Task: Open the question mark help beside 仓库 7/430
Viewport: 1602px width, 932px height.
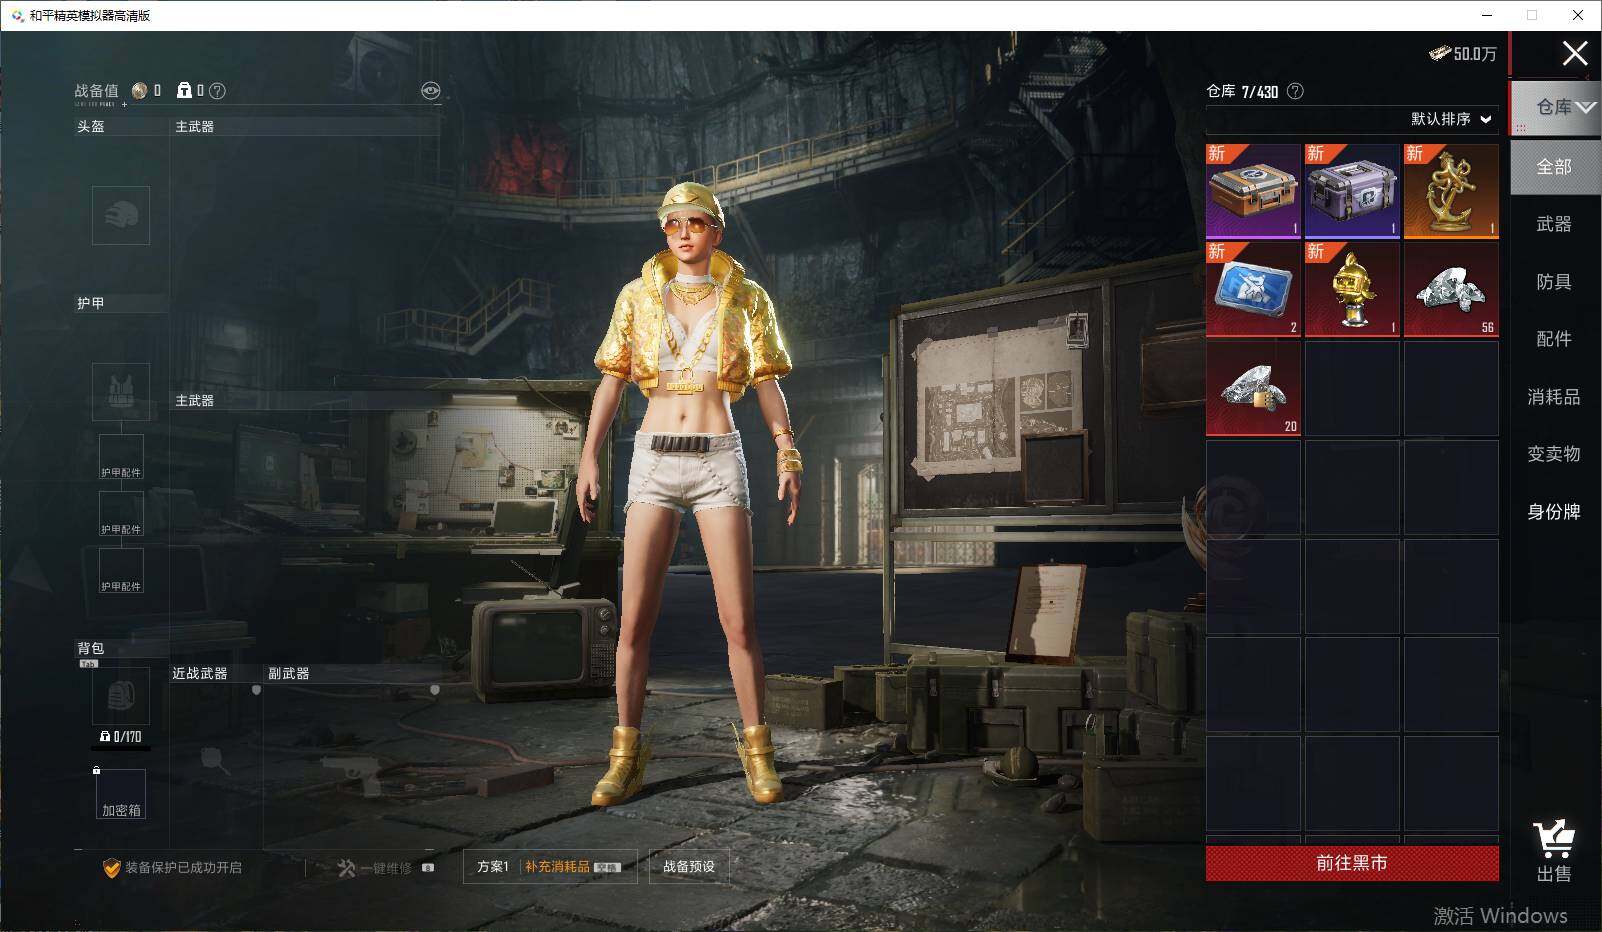Action: pos(1295,91)
